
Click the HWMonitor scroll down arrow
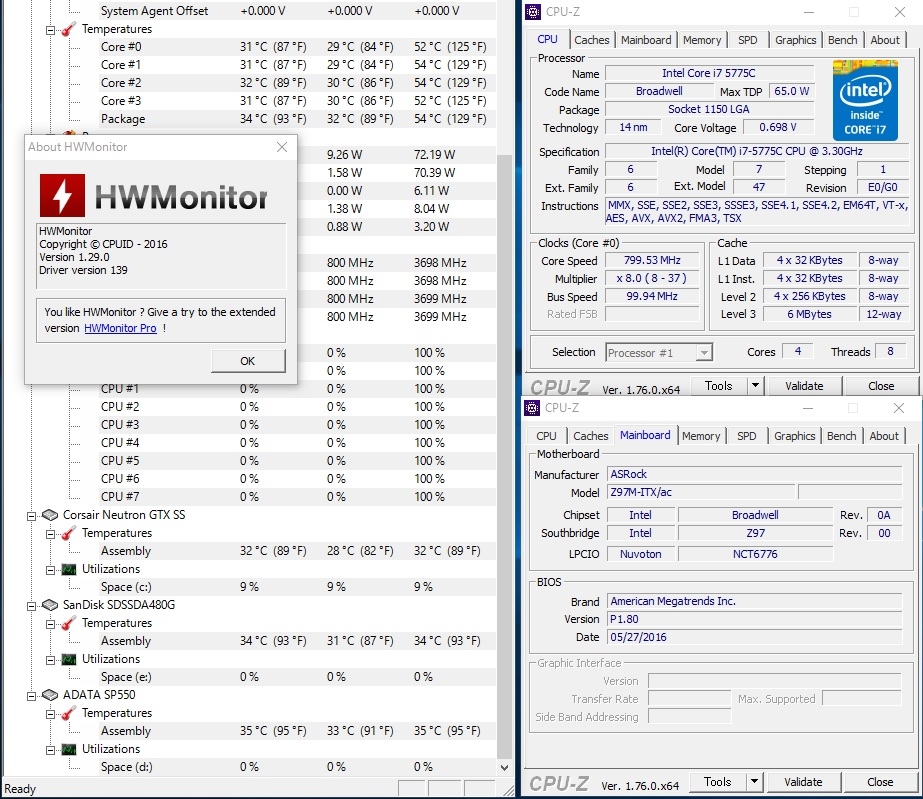[x=504, y=767]
